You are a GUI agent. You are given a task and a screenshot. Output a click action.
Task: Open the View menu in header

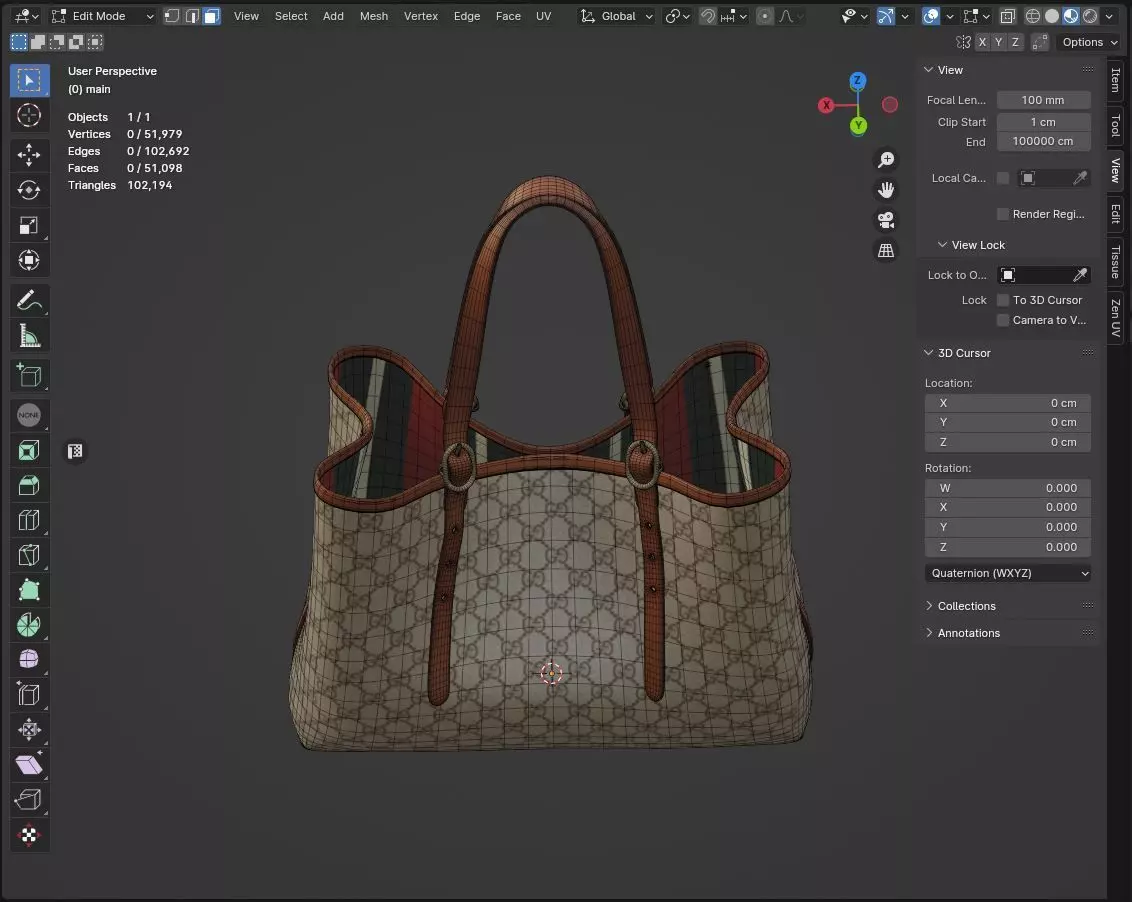click(246, 16)
